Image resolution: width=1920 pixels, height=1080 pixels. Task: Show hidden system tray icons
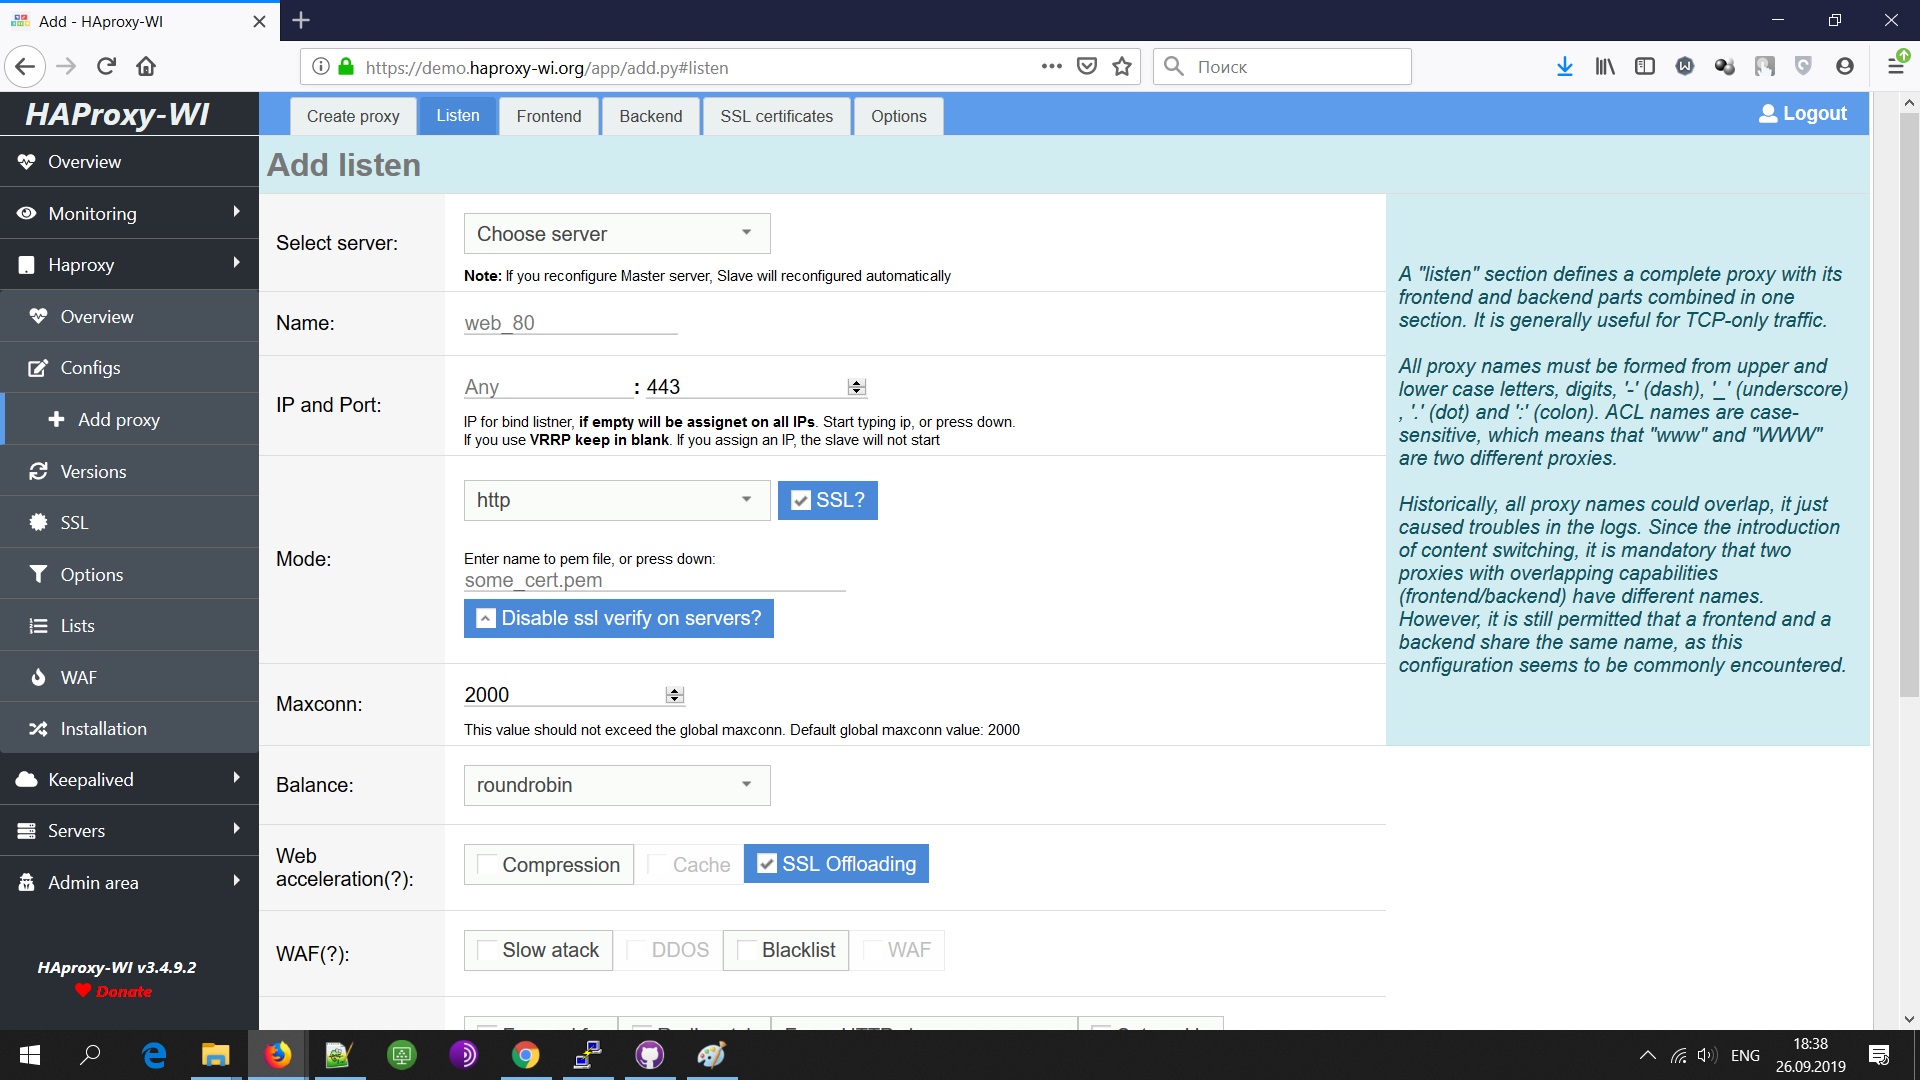click(x=1648, y=1055)
